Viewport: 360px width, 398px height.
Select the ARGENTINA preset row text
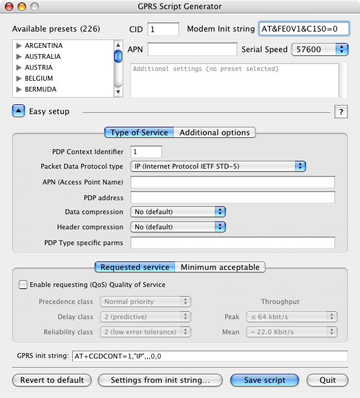point(44,46)
